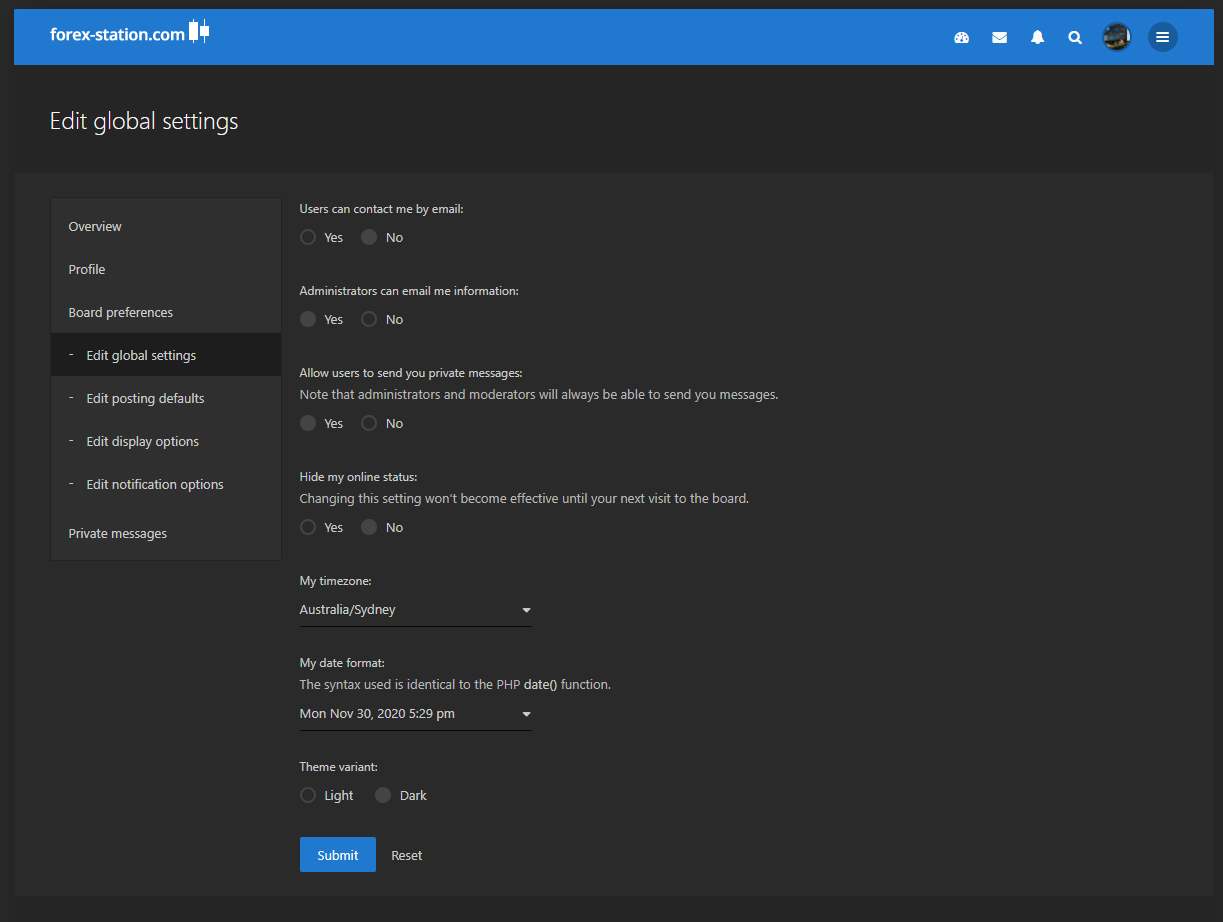Viewport: 1223px width, 922px height.
Task: Expand the Australia/Sydney timezone dropdown
Action: pyautogui.click(x=415, y=610)
